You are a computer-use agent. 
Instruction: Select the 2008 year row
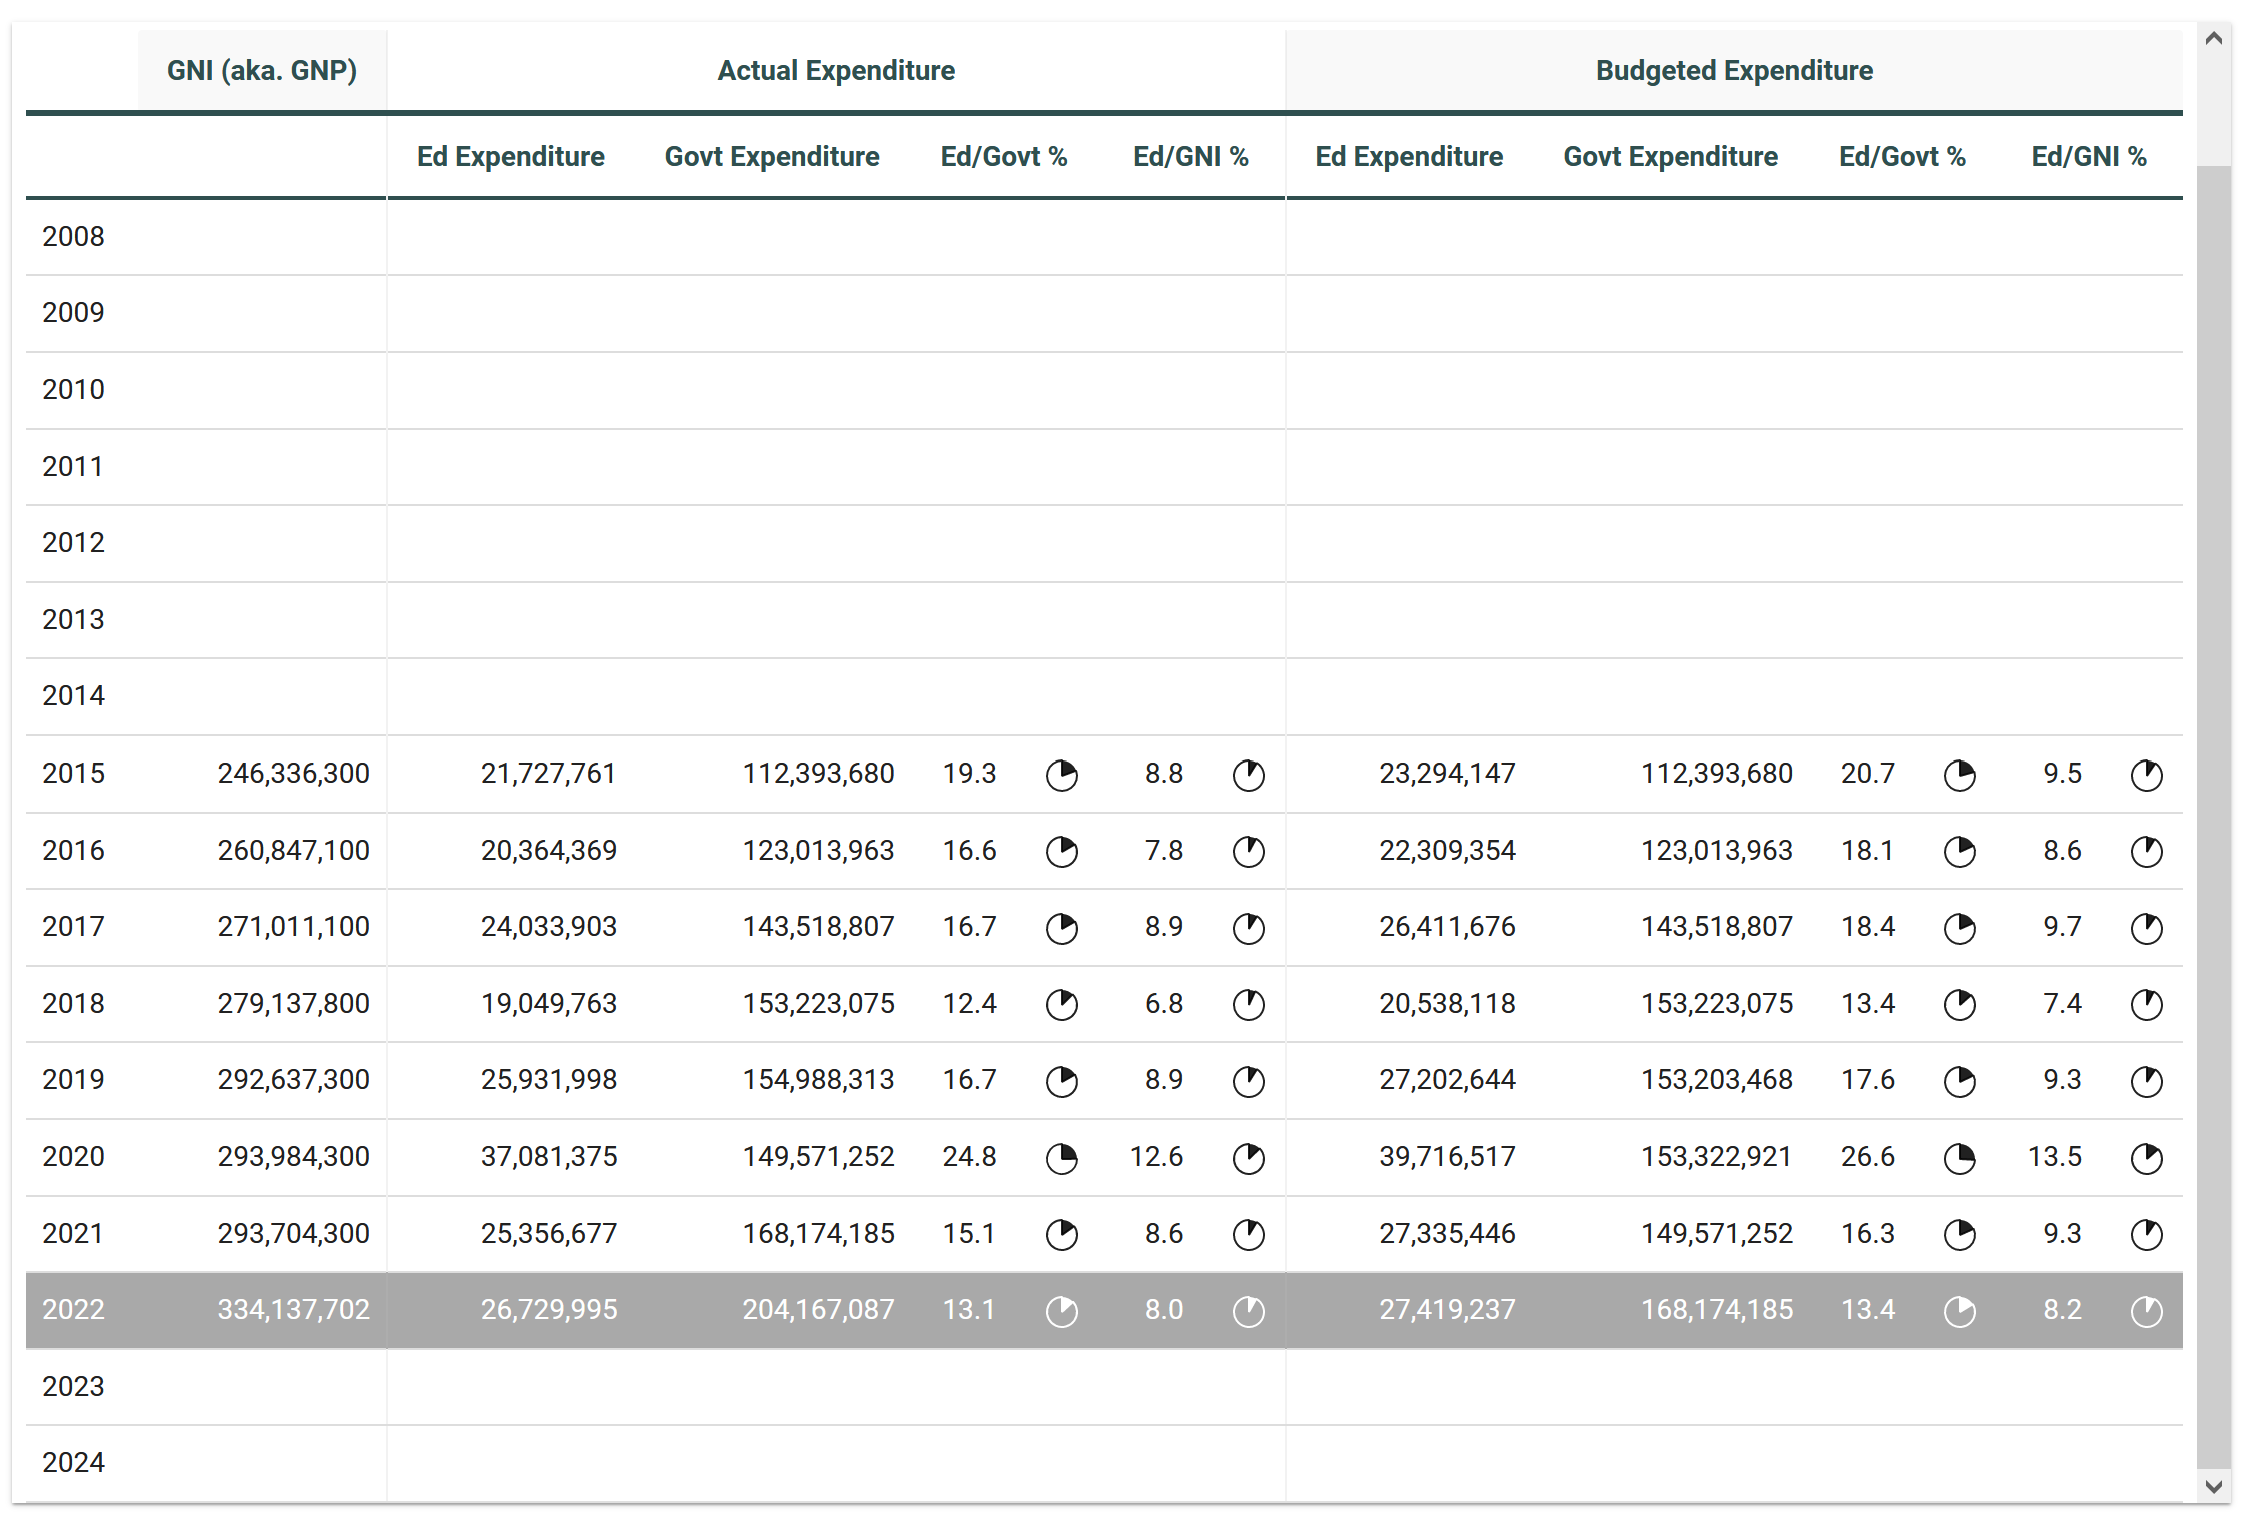click(x=73, y=237)
